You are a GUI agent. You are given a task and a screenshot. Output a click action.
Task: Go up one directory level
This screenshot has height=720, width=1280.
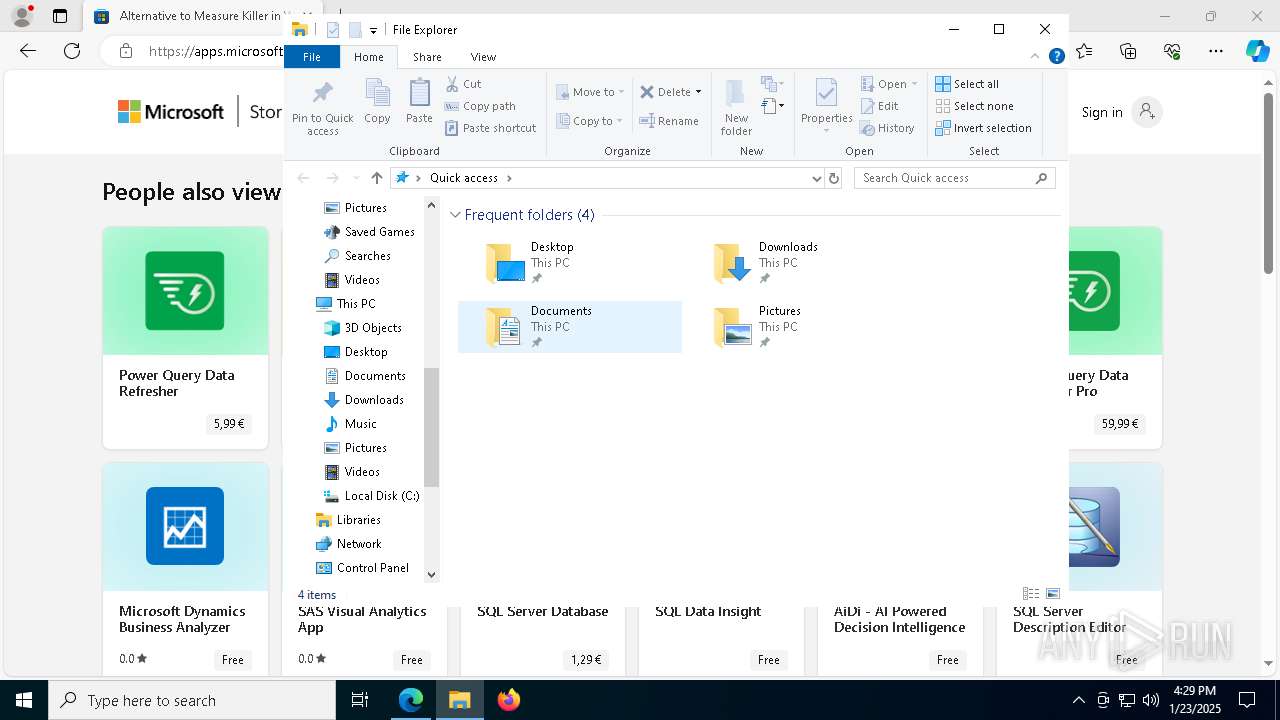376,178
